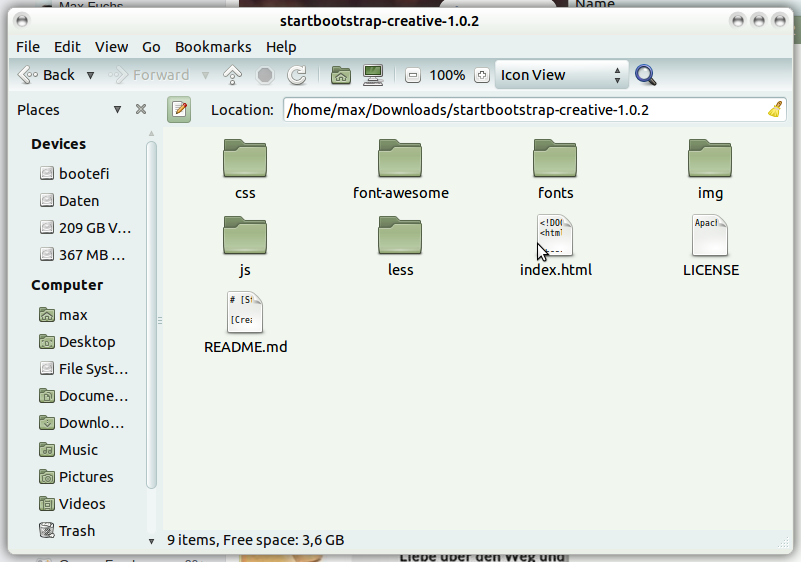
Task: Select the fonts folder
Action: click(555, 170)
